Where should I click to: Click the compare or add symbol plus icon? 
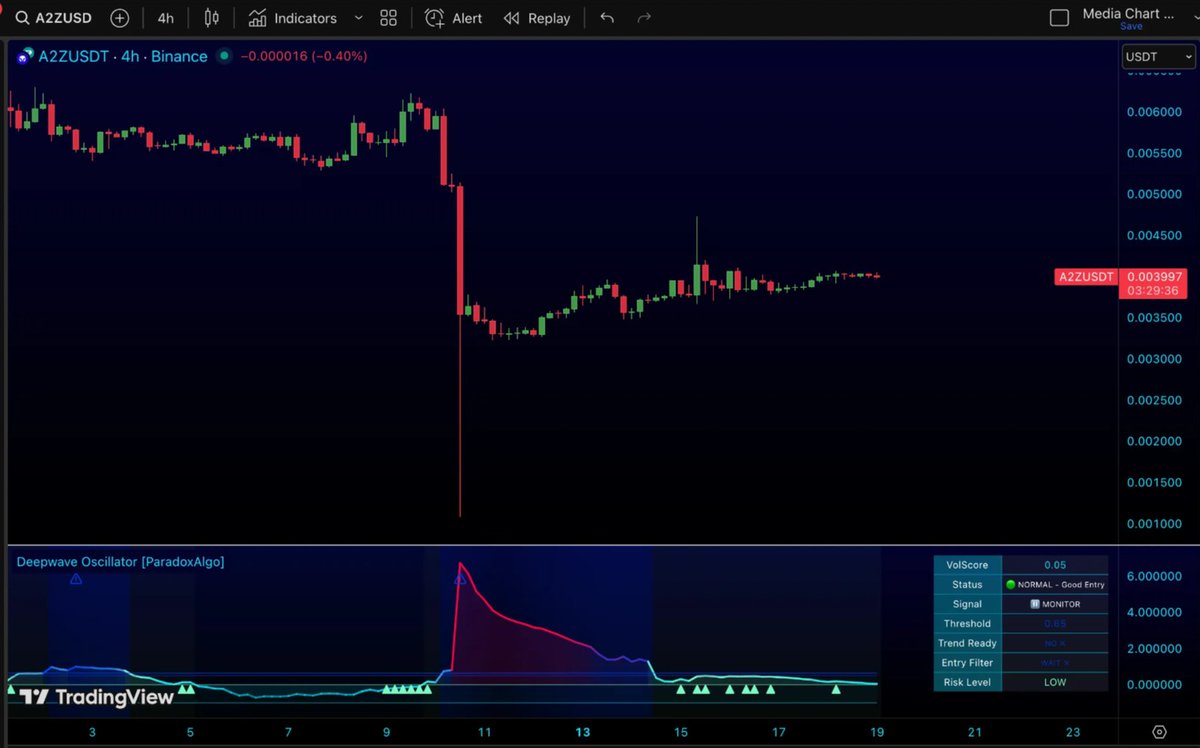[119, 18]
